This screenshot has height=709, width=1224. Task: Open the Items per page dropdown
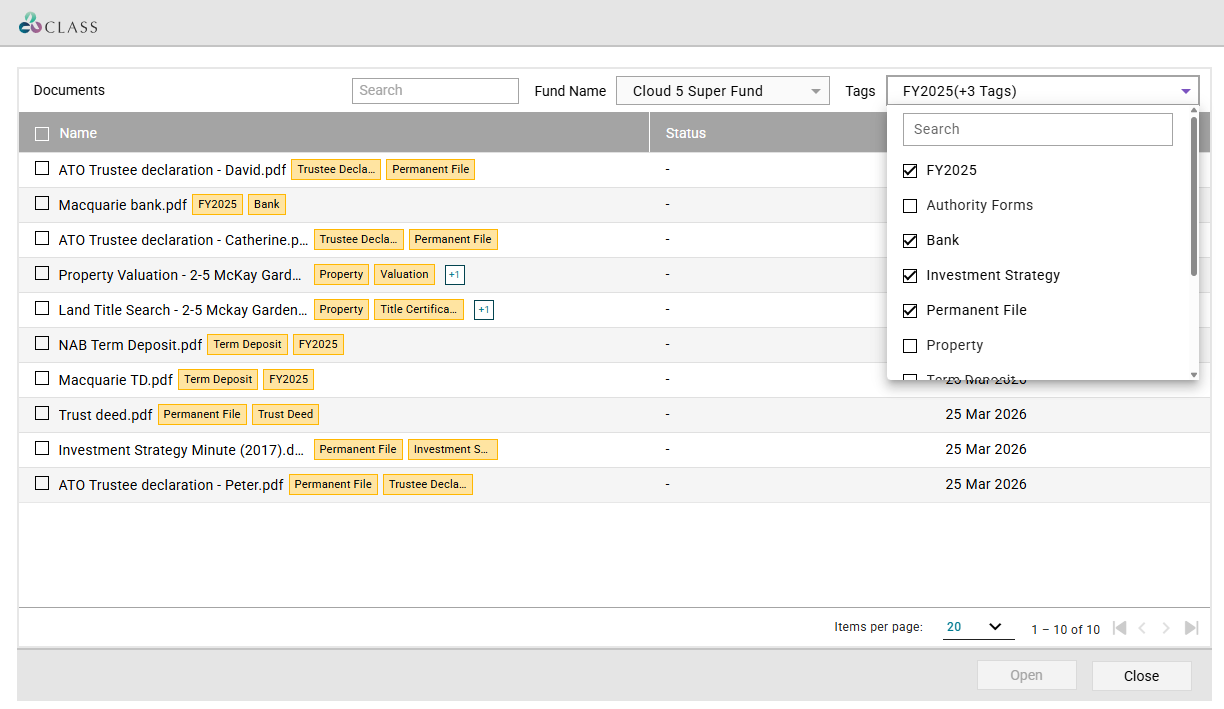[974, 627]
